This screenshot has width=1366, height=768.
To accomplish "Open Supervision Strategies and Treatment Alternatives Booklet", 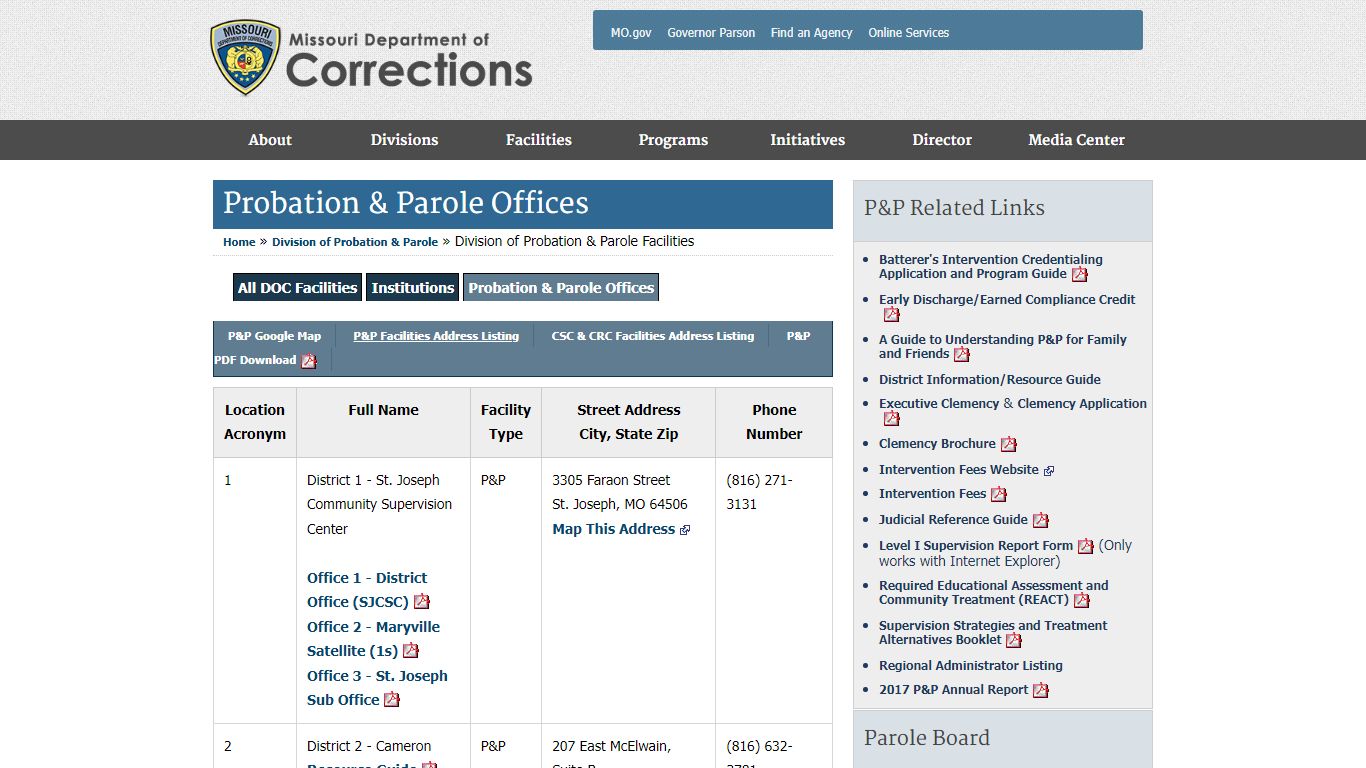I will pos(993,633).
